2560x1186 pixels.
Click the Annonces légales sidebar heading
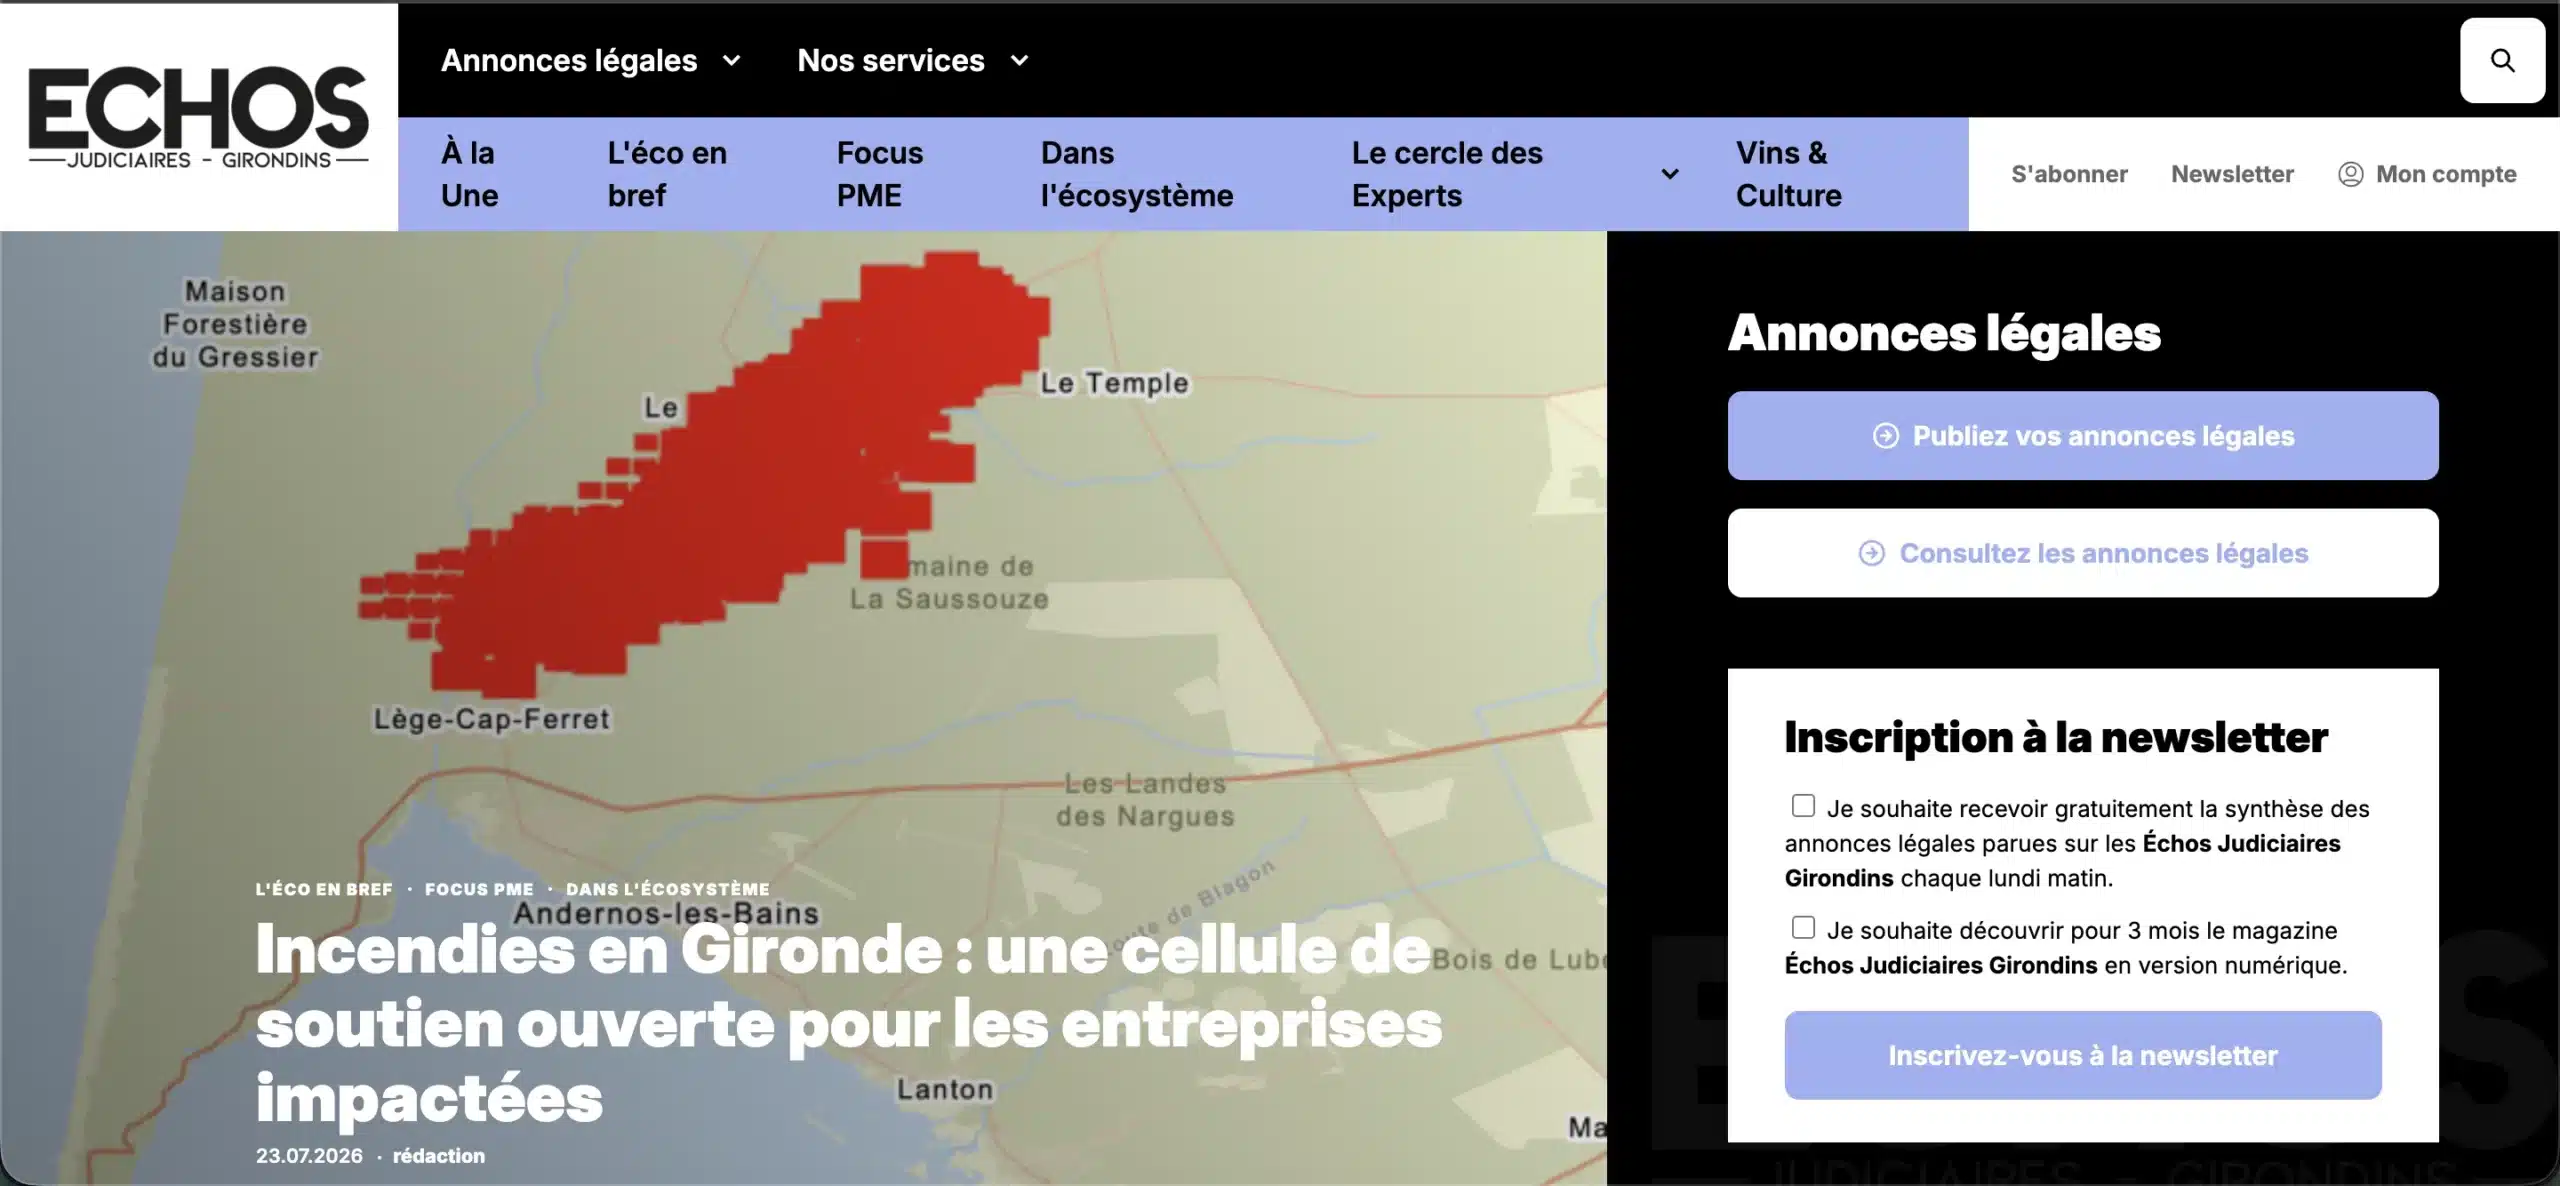tap(1945, 333)
